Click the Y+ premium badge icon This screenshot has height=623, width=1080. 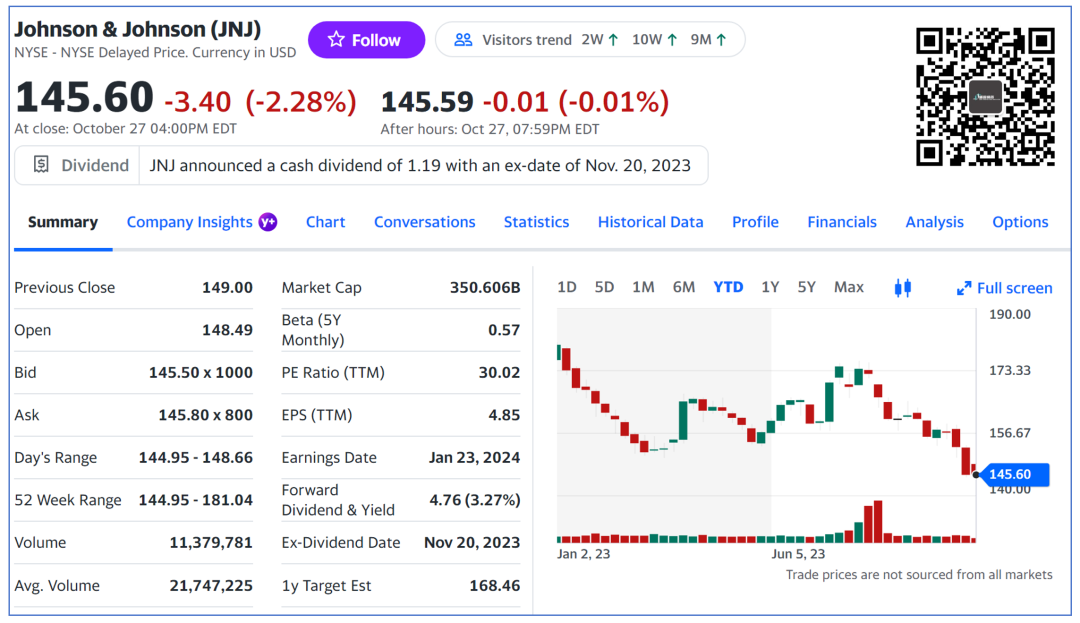tap(267, 222)
